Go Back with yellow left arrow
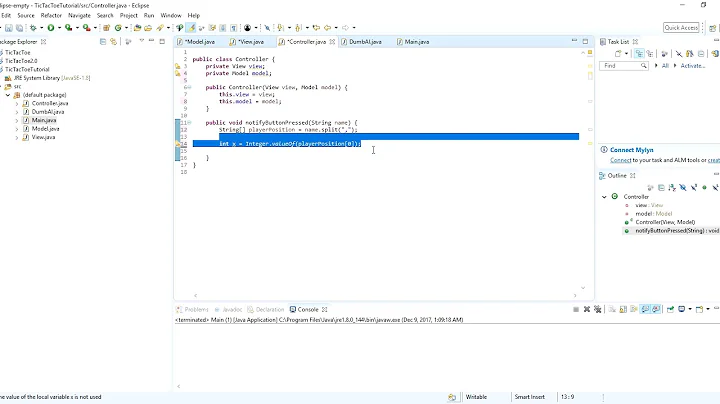720x404 pixels. tap(327, 28)
